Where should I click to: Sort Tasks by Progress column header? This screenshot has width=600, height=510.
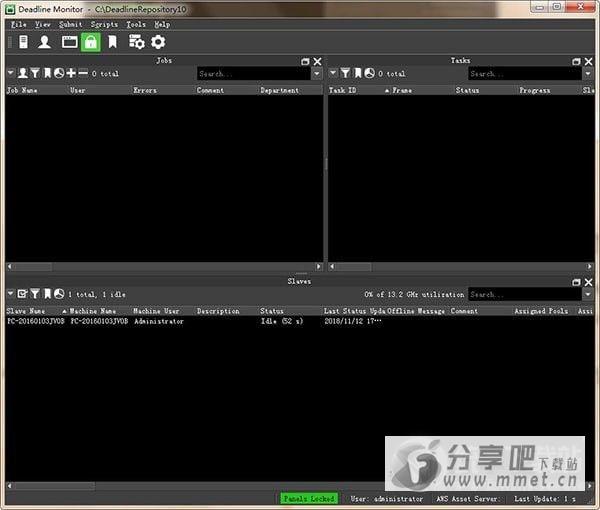(535, 90)
